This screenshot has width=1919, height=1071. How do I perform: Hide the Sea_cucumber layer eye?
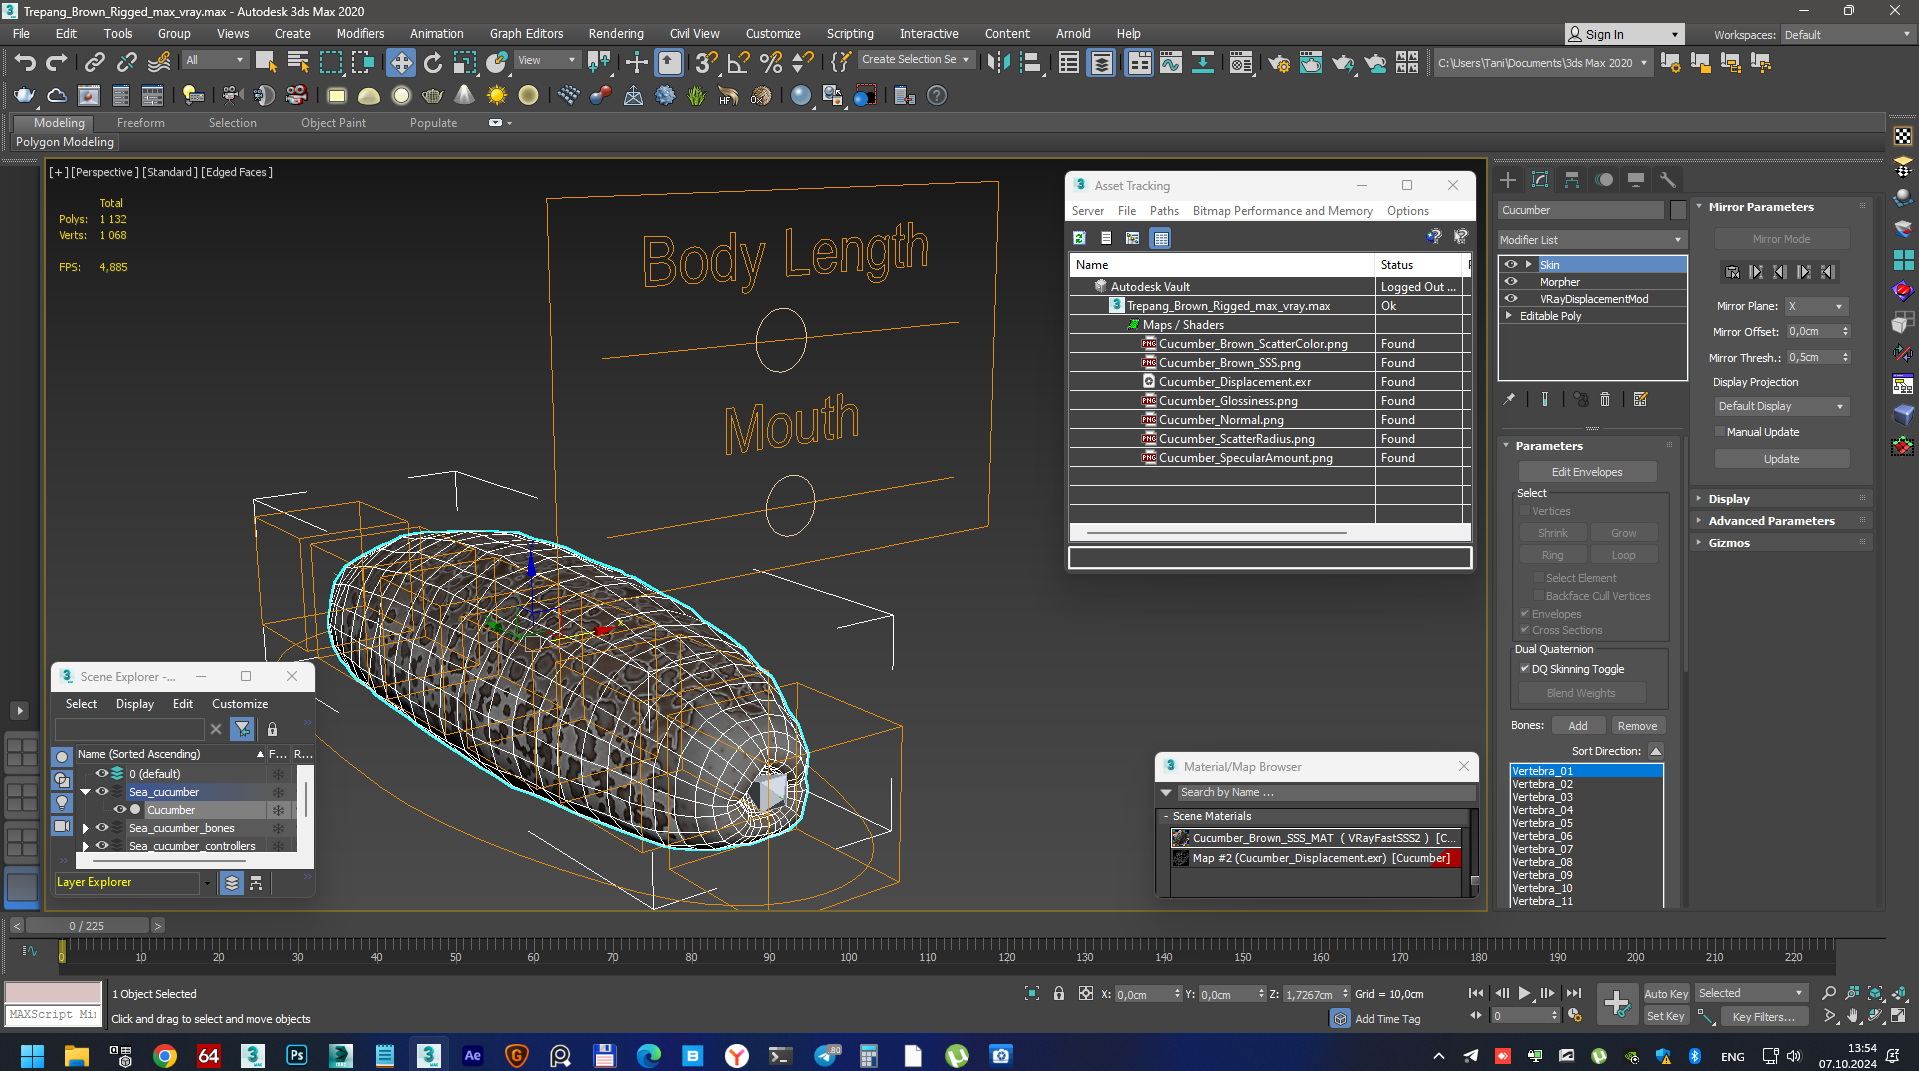(101, 792)
